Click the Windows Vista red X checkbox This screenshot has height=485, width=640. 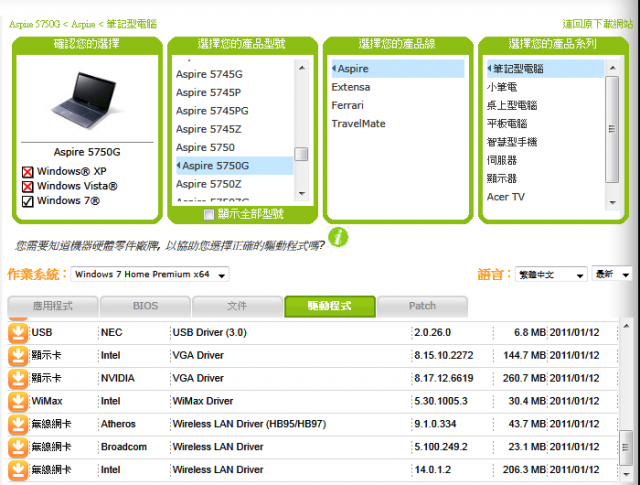pos(27,187)
